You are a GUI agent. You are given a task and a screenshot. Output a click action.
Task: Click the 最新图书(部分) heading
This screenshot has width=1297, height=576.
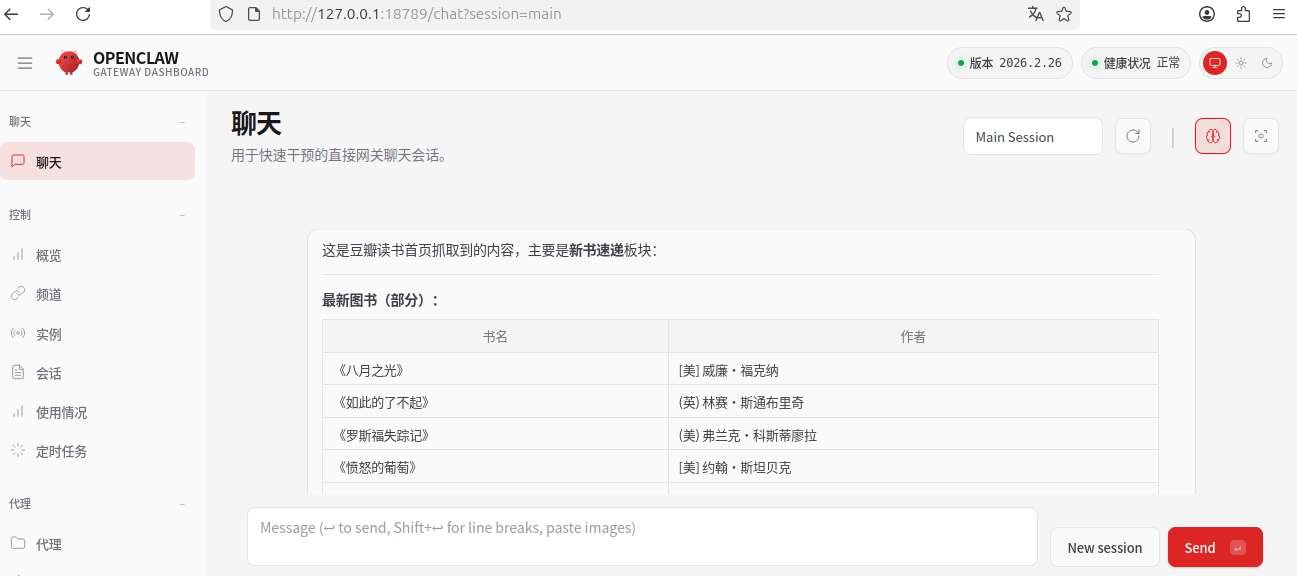point(380,300)
